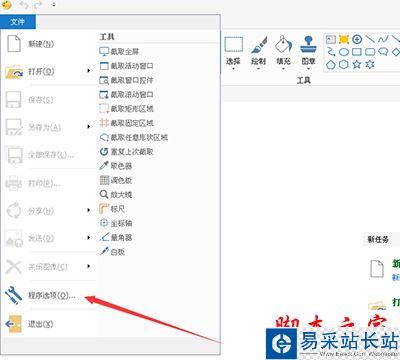The image size is (400, 360).
Task: Click the PicPick app icon
Action: tap(6, 5)
